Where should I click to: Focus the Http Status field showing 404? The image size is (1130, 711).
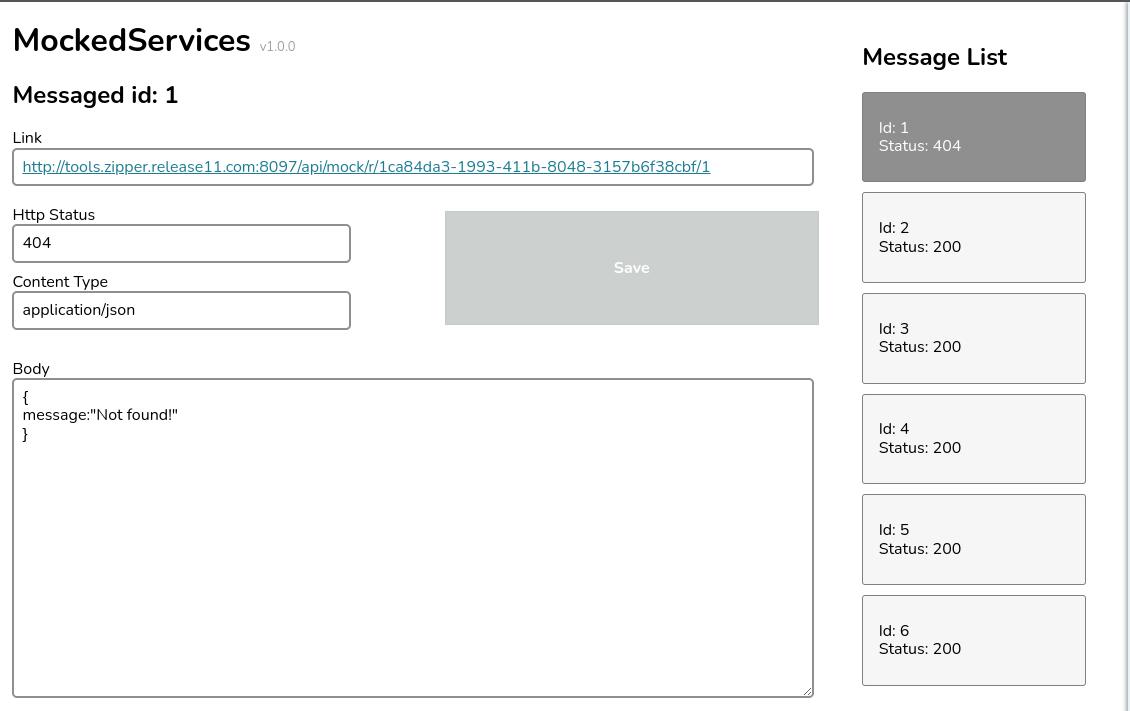[x=181, y=243]
